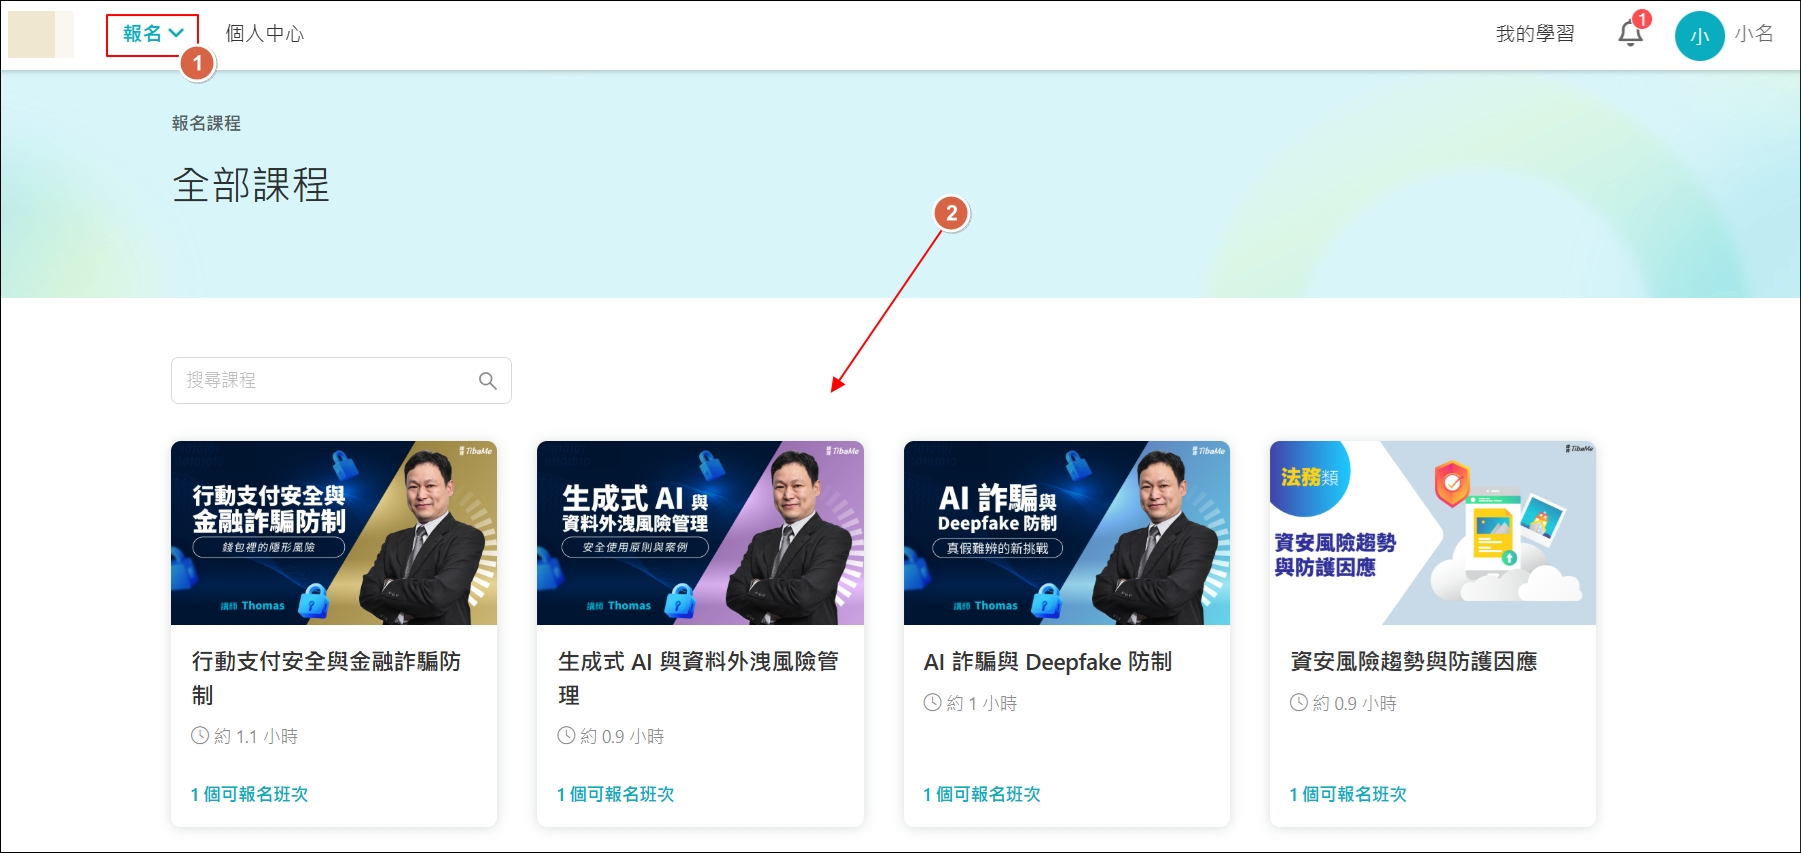Click the notification bell icon
Image resolution: width=1801 pixels, height=853 pixels.
click(1629, 35)
